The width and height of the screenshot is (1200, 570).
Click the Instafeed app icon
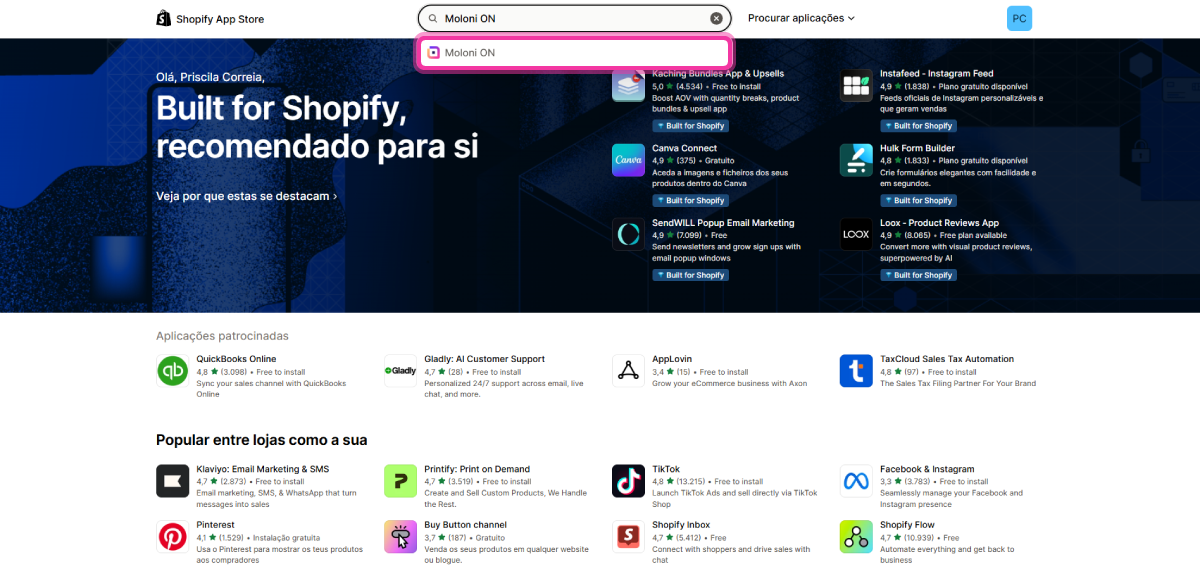pyautogui.click(x=856, y=85)
